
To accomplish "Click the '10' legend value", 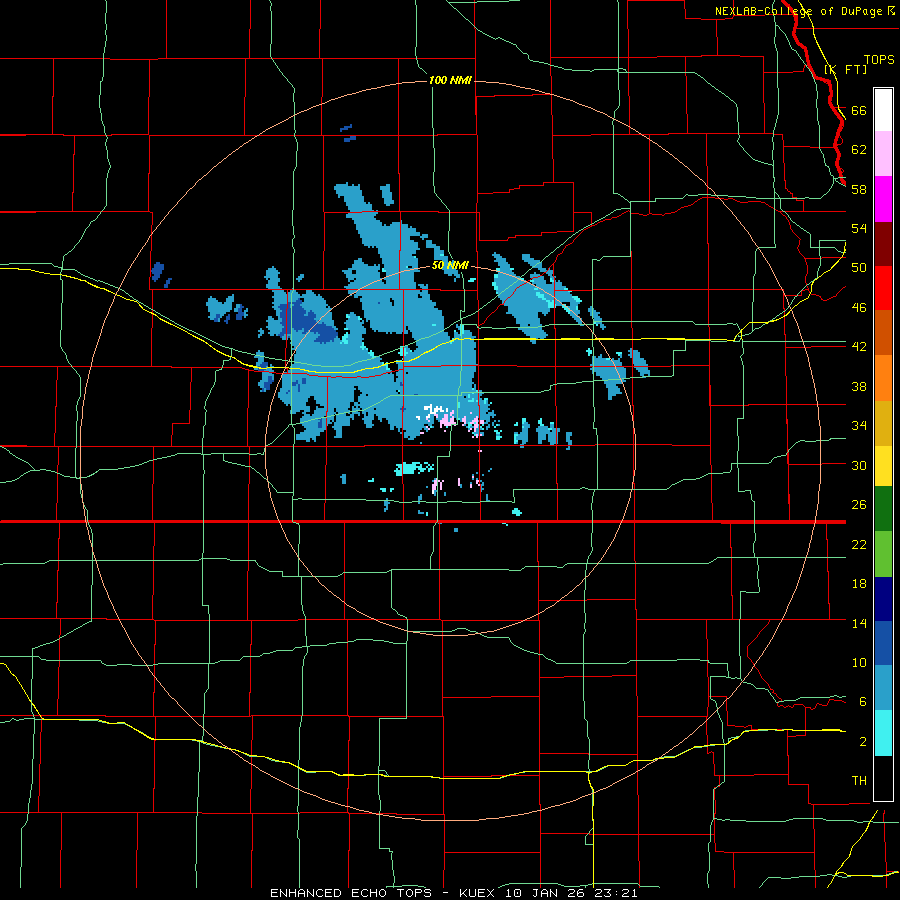I will [859, 662].
